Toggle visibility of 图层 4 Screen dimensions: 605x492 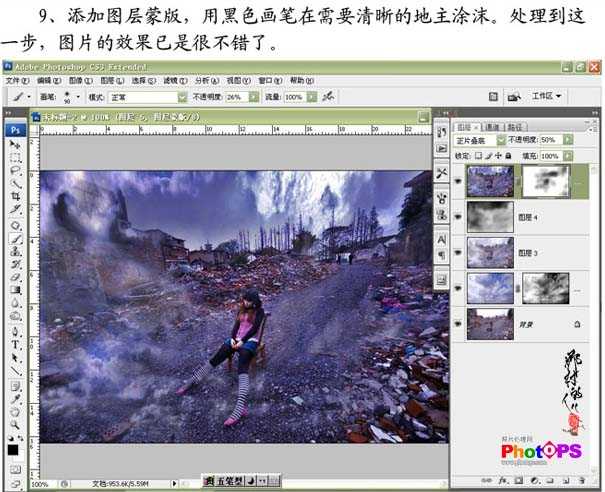(458, 217)
